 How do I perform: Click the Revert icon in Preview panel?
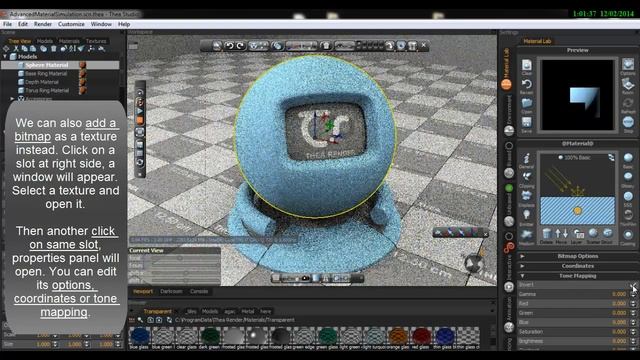pos(527,84)
